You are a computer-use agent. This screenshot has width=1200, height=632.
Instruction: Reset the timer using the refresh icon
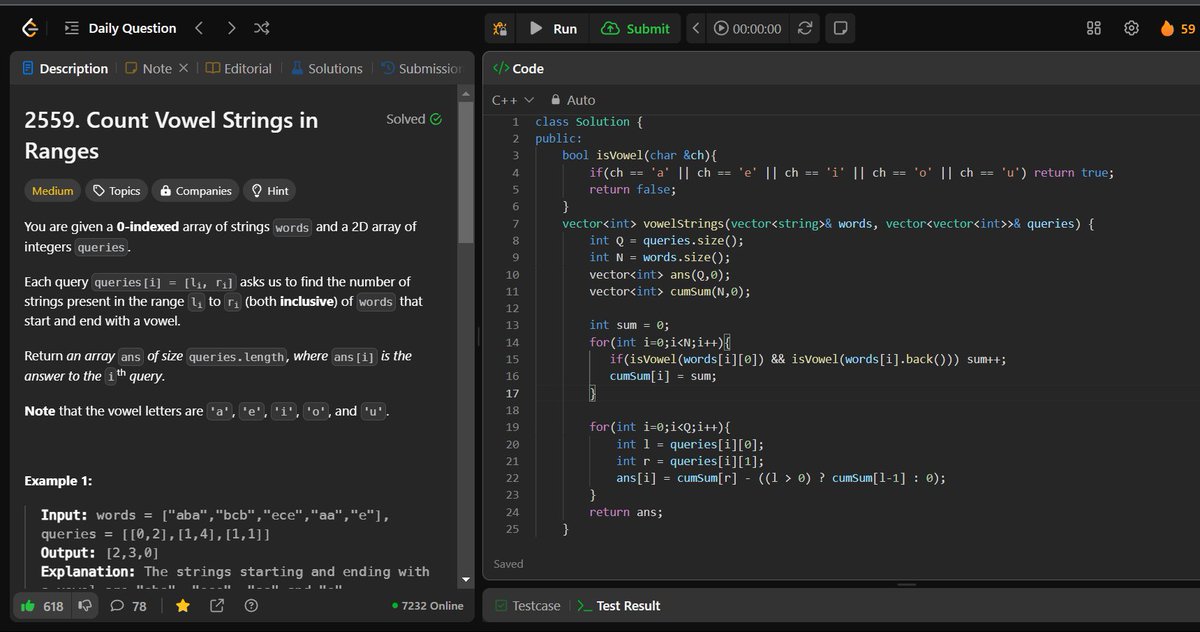[805, 28]
